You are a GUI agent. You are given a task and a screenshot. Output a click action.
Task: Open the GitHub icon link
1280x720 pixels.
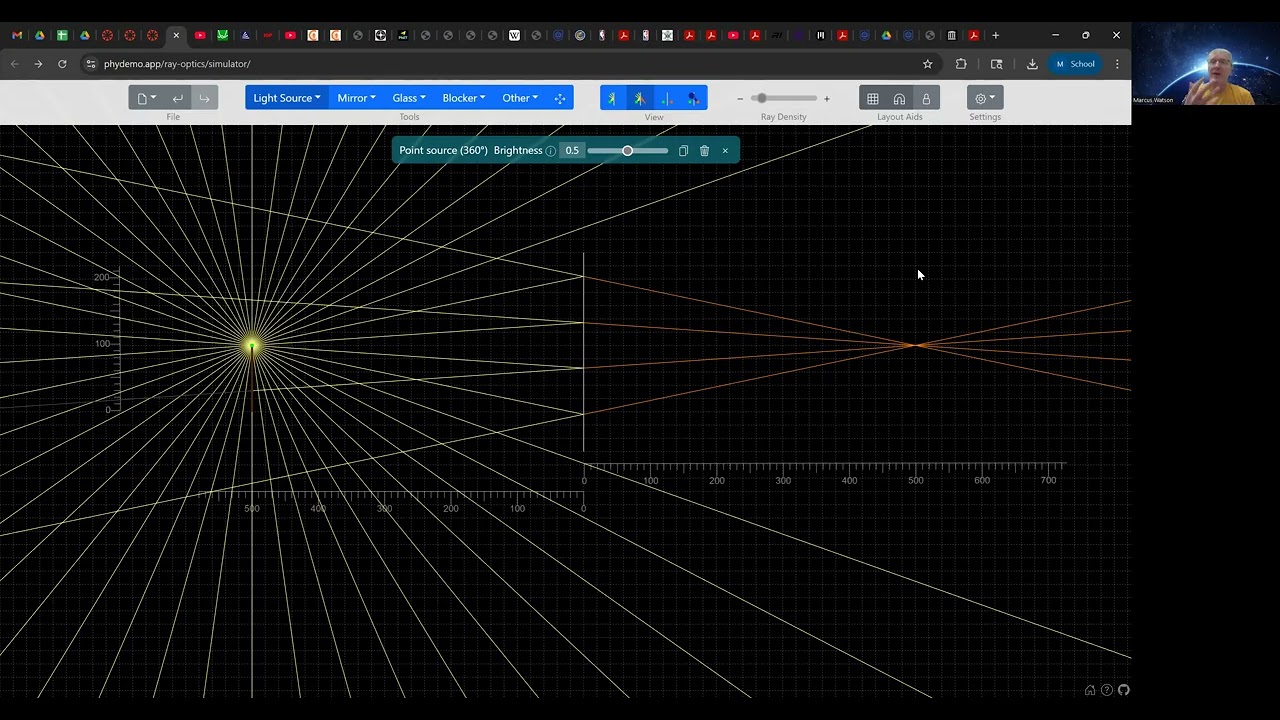pos(1124,690)
